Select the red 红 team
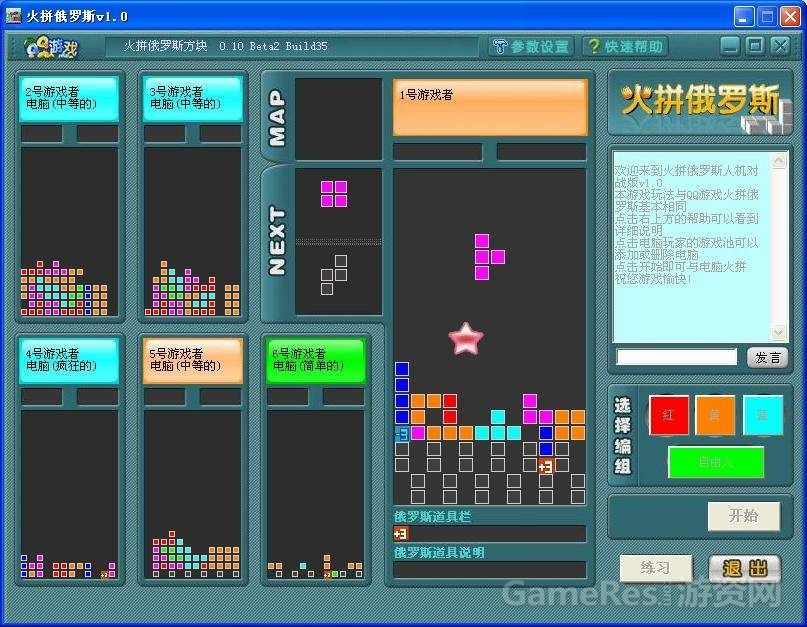The height and width of the screenshot is (627, 807). coord(668,415)
